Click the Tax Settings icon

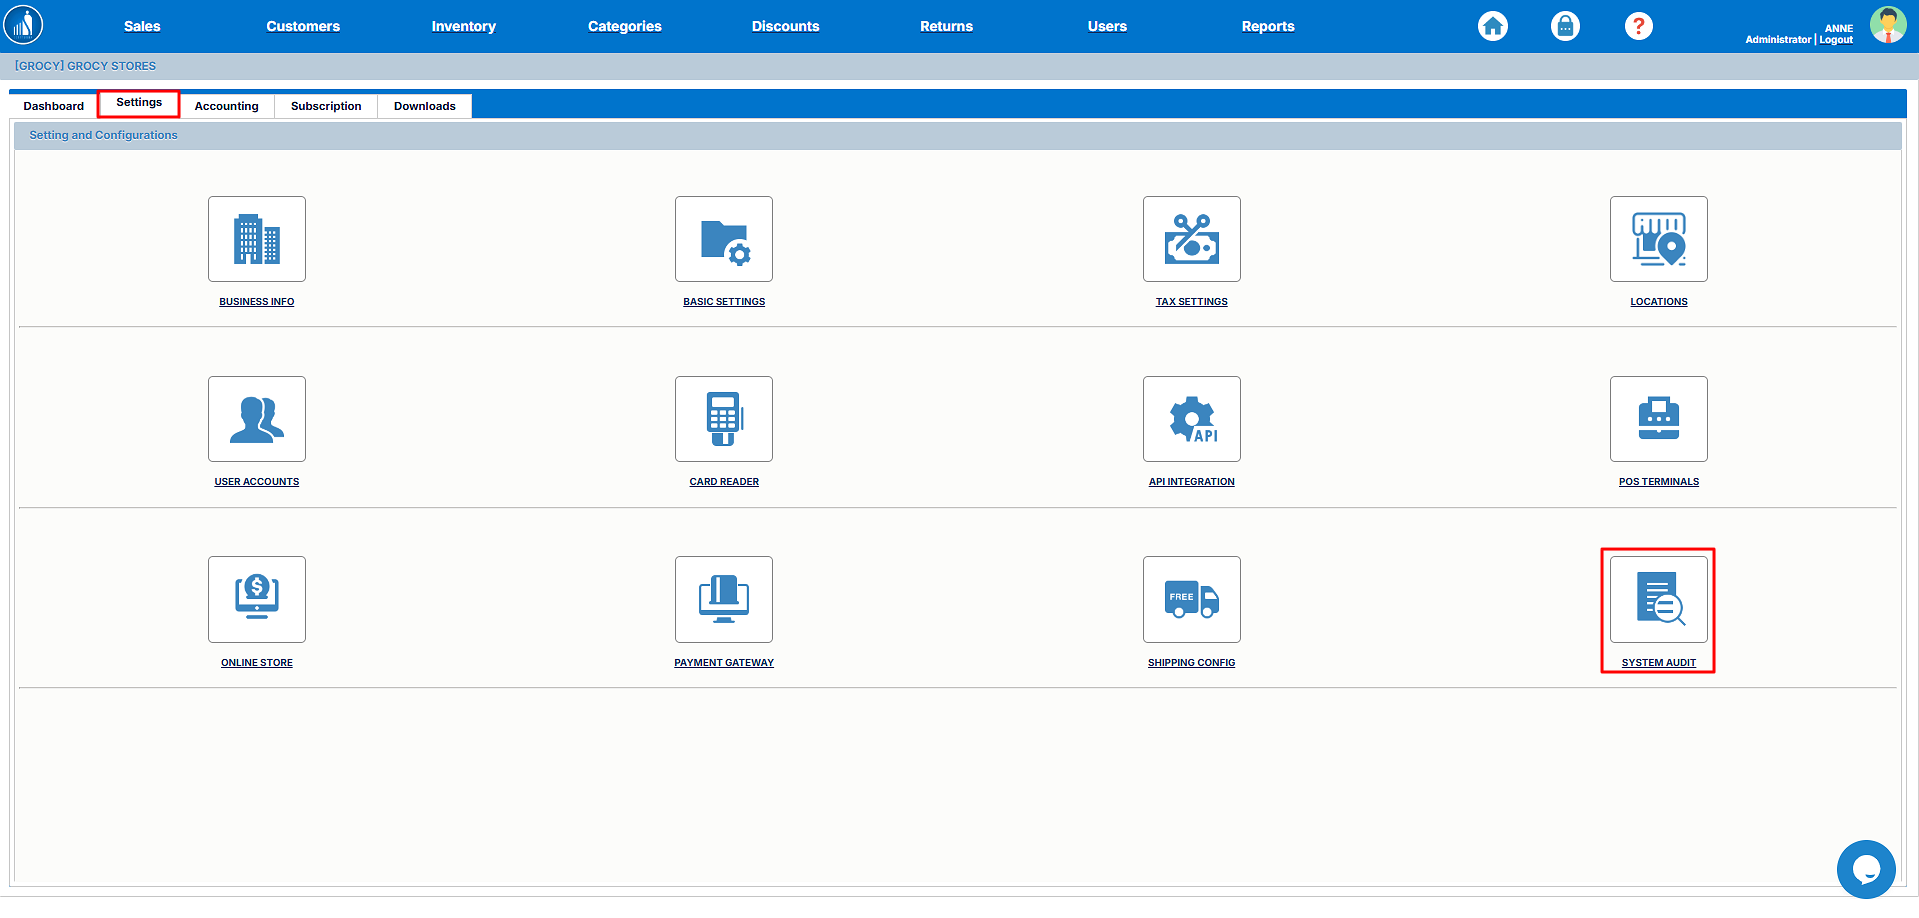pos(1191,239)
